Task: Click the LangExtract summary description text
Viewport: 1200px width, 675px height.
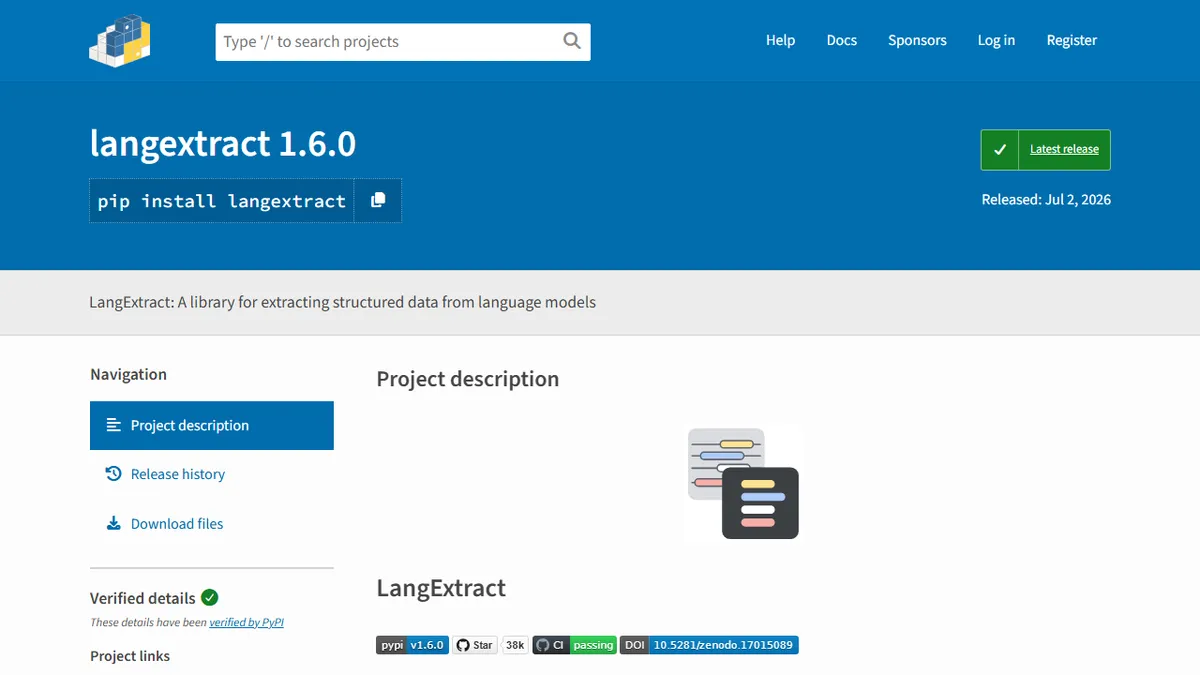Action: [342, 302]
